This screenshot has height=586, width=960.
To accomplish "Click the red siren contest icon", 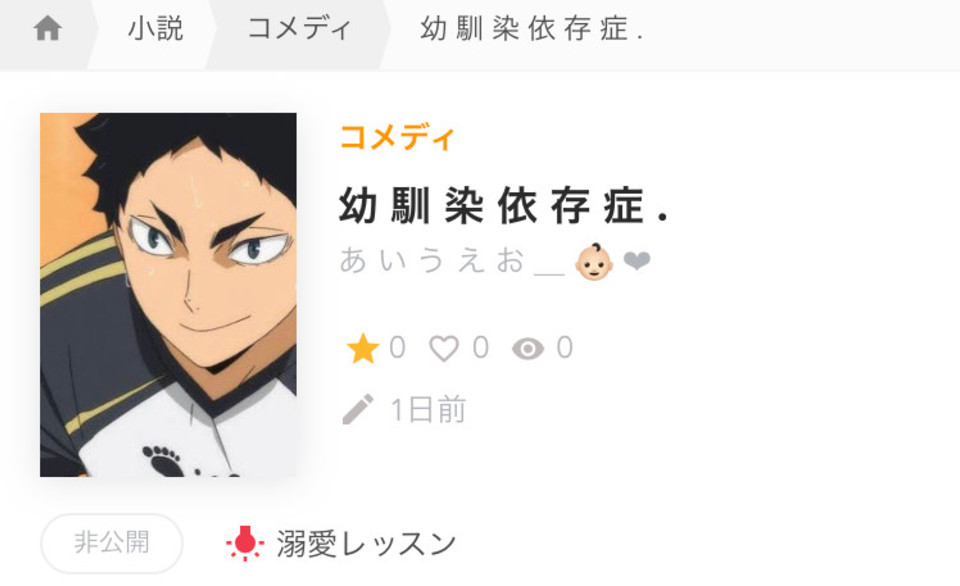I will click(245, 543).
